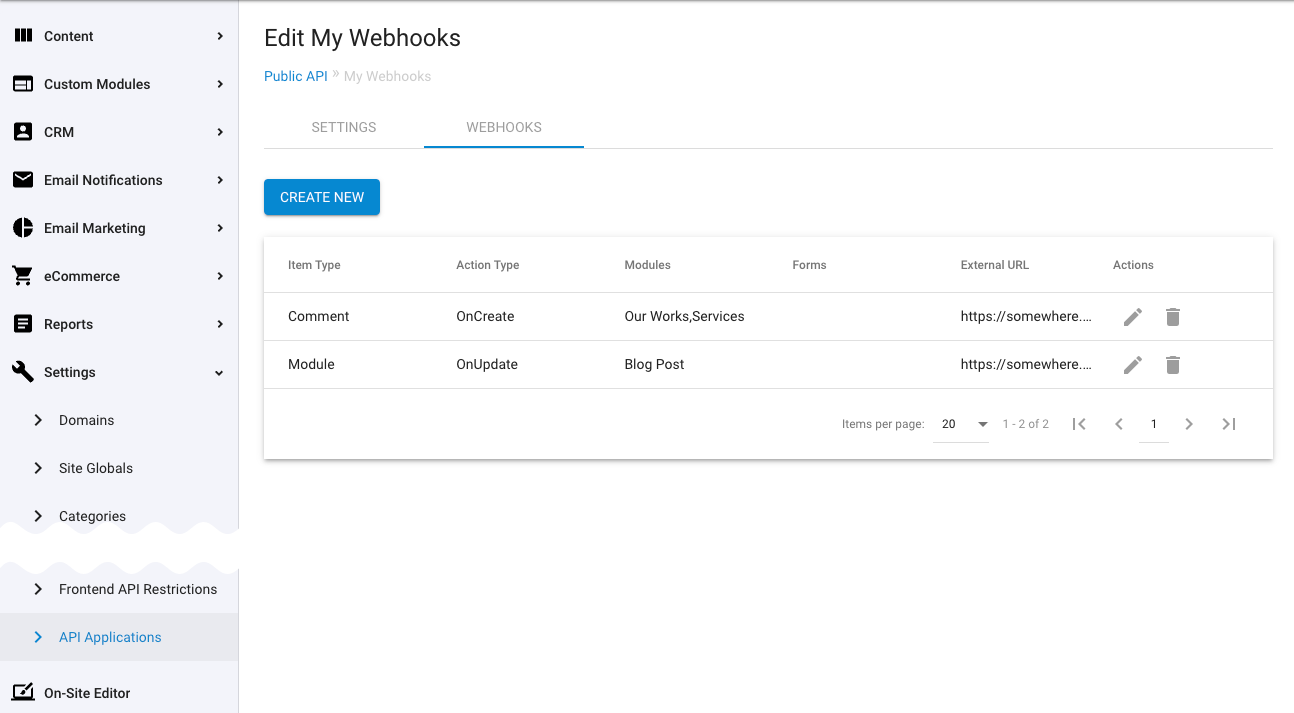Click the Reports document icon
The height and width of the screenshot is (713, 1294).
[x=23, y=324]
